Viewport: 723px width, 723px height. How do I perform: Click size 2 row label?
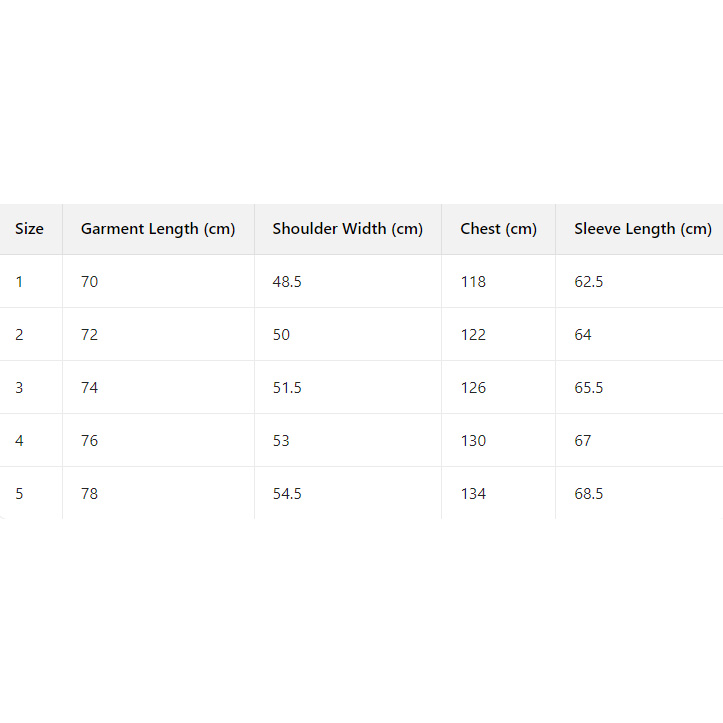click(19, 335)
